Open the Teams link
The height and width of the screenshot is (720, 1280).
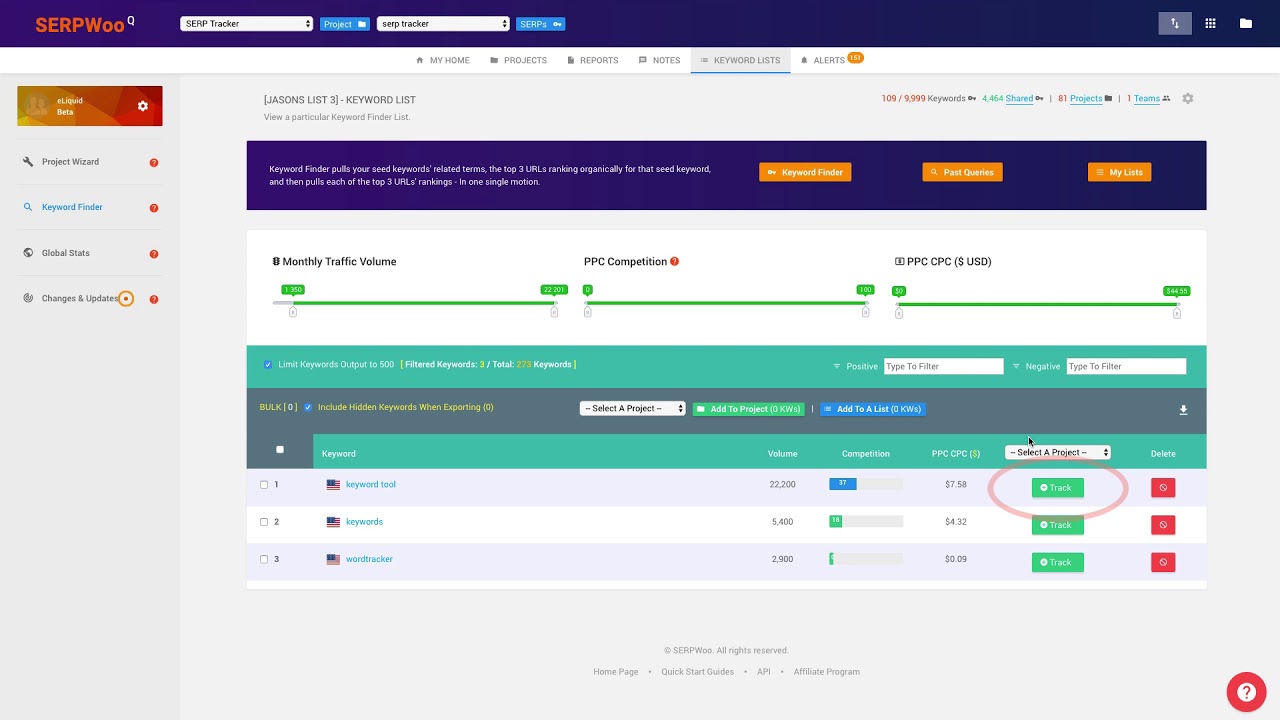(x=1146, y=99)
